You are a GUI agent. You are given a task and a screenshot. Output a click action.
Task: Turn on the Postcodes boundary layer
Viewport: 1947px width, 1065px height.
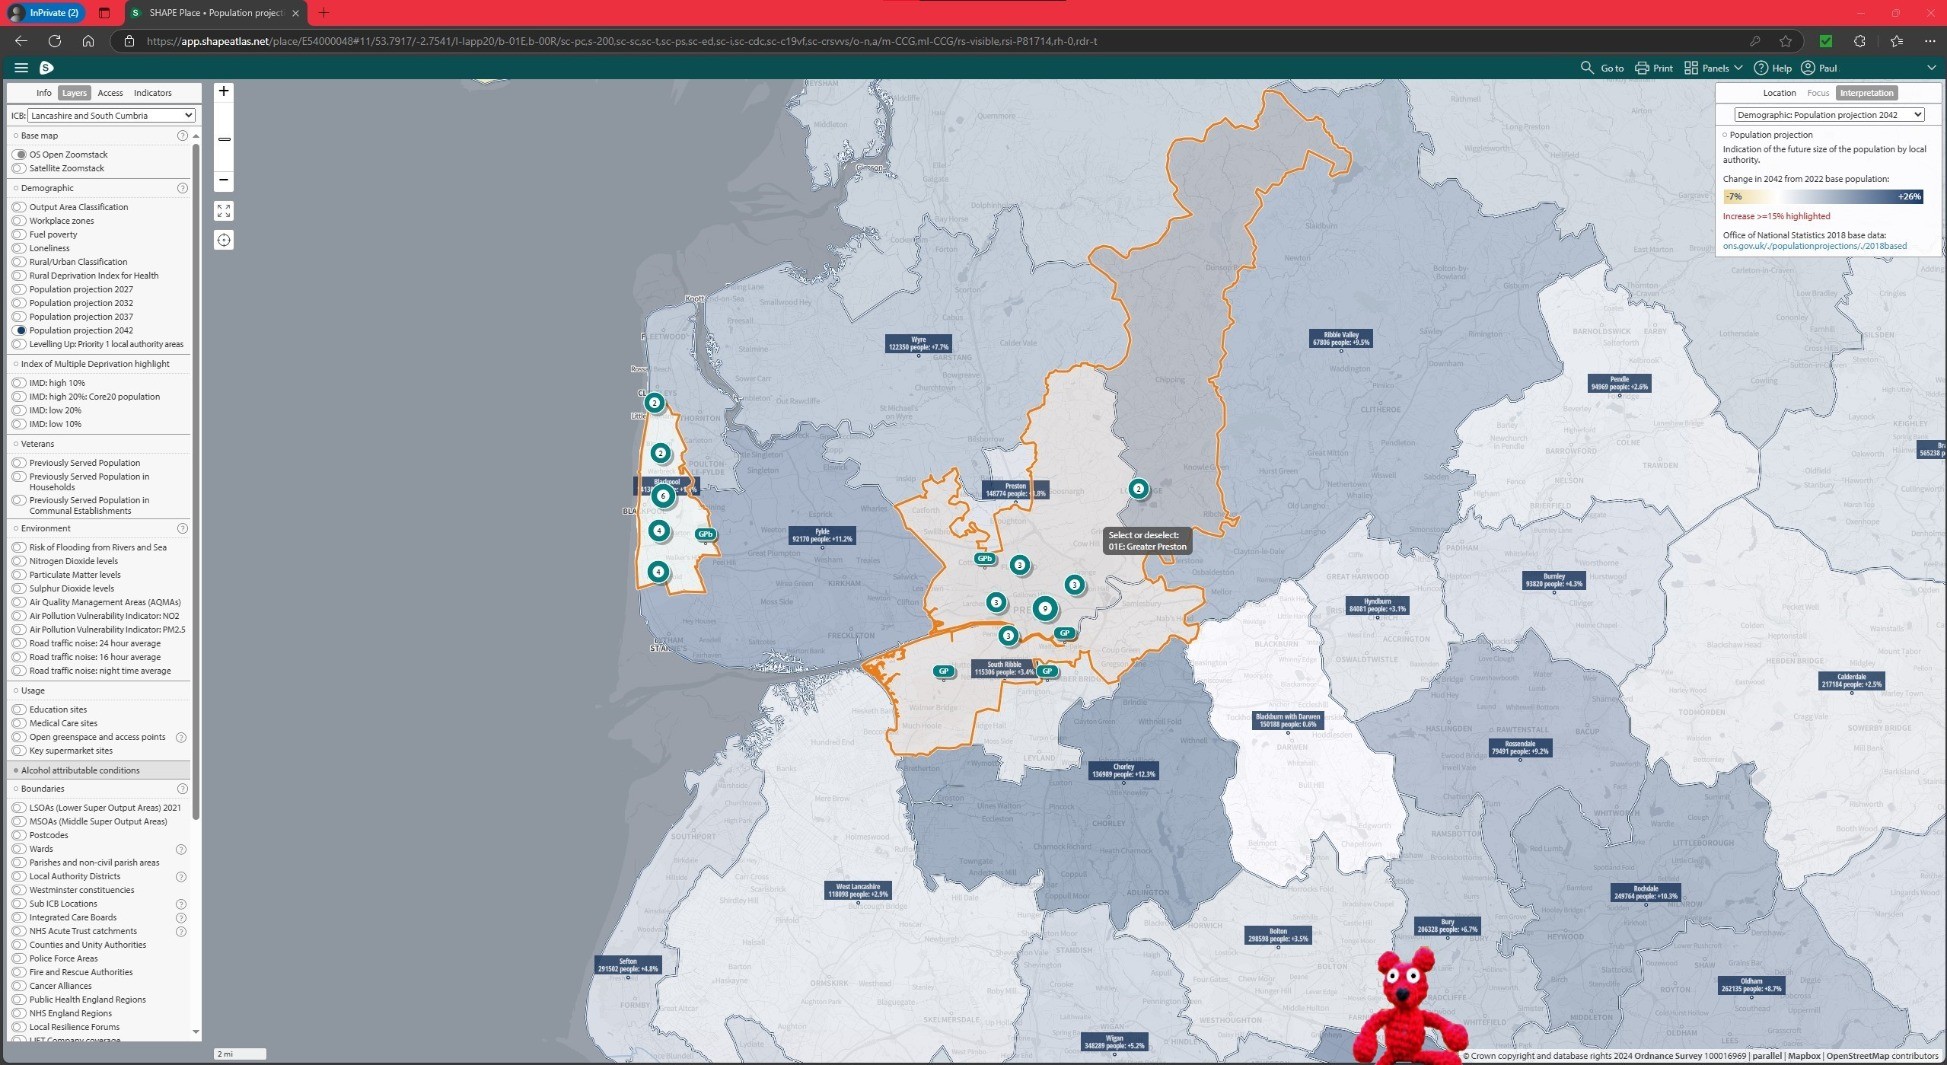[x=20, y=835]
